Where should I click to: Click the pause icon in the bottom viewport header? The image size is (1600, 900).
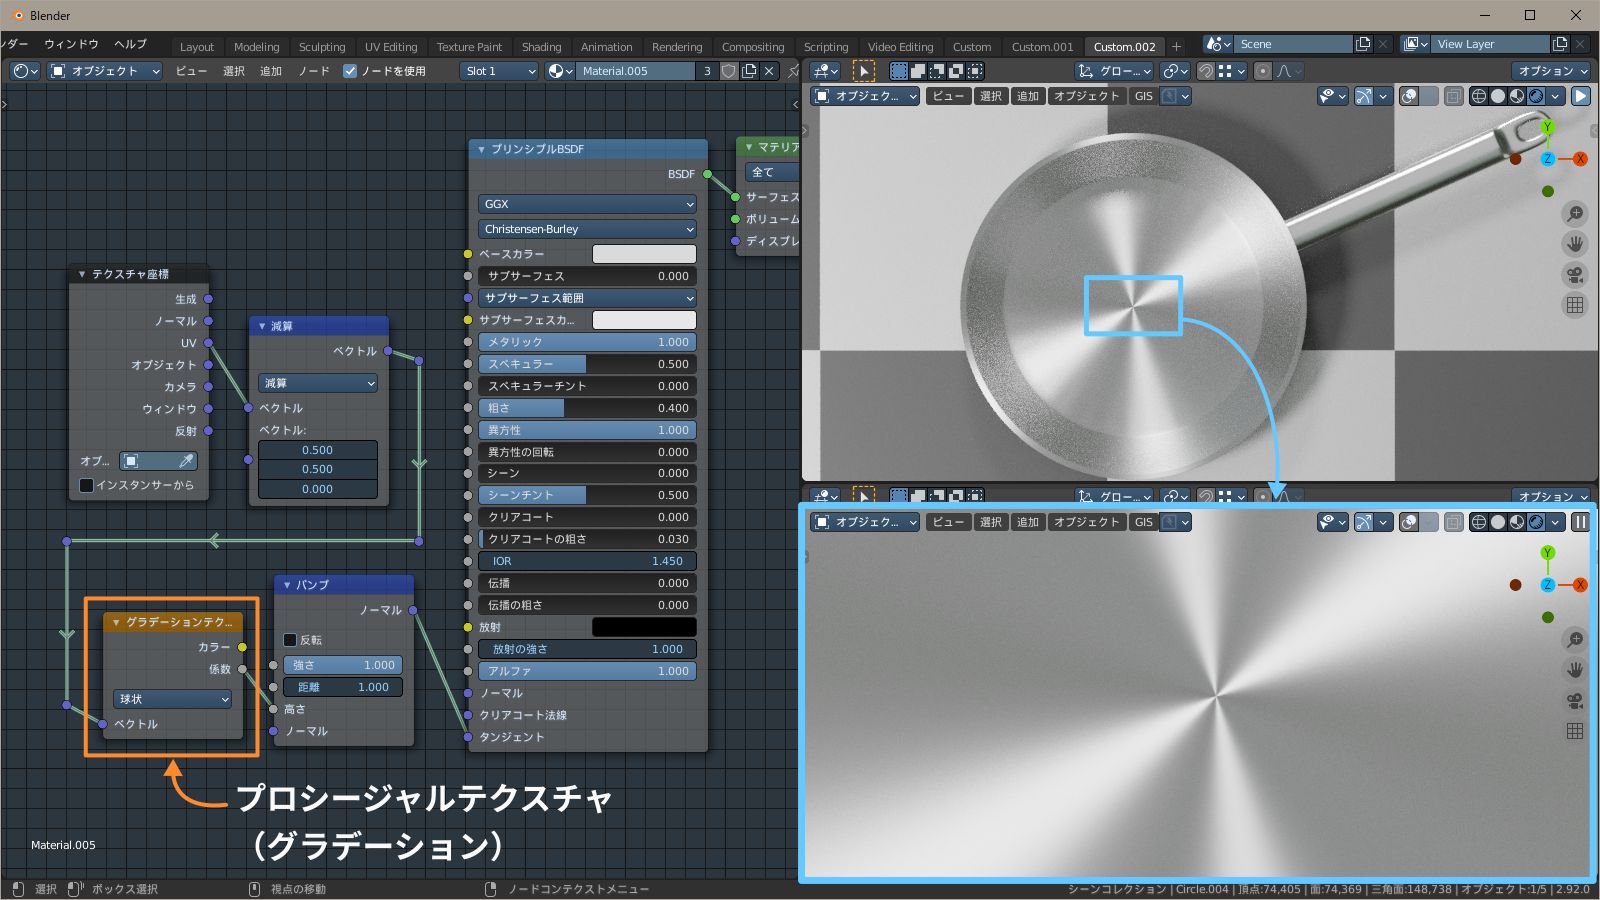tap(1580, 522)
